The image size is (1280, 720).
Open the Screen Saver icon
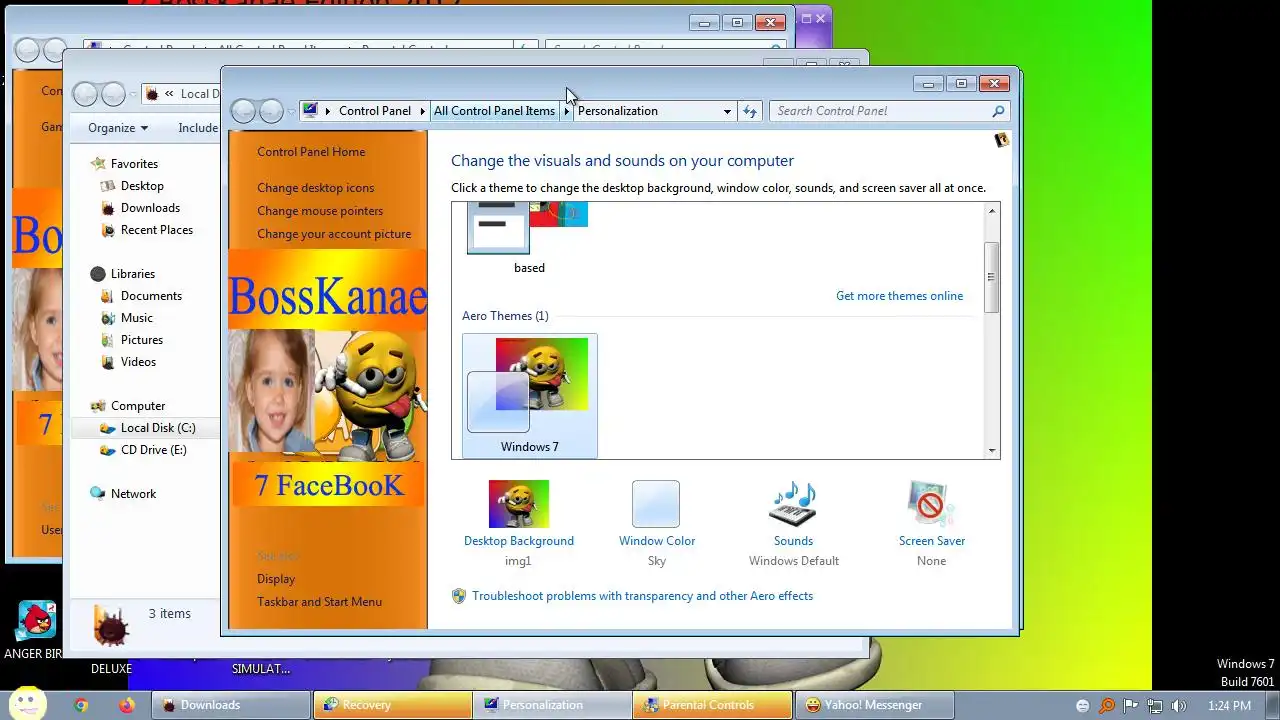point(931,504)
